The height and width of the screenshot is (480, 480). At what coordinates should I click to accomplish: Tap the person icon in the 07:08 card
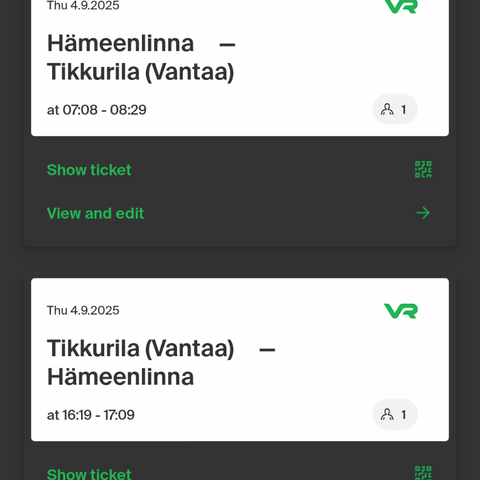pos(387,109)
